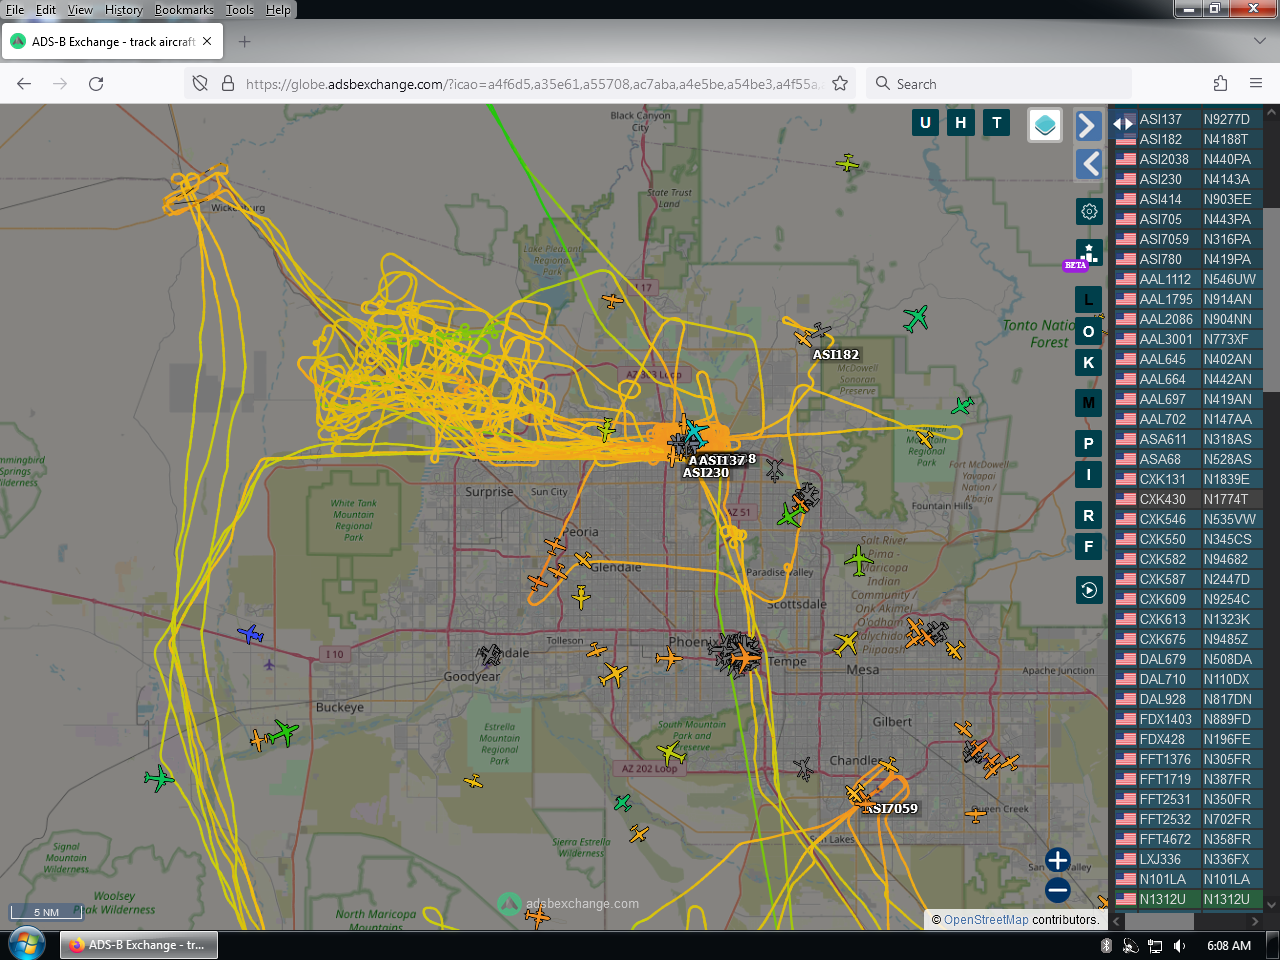Open the File menu

pos(15,10)
